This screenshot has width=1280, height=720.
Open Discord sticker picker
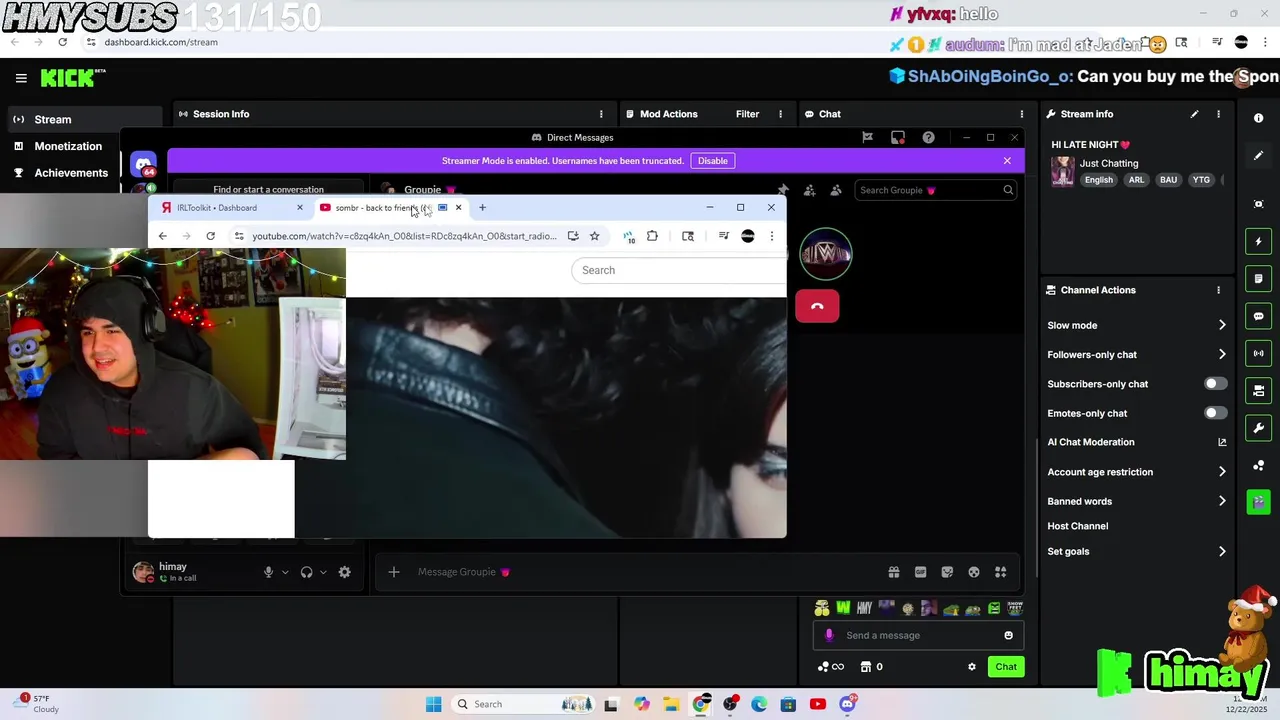click(947, 572)
